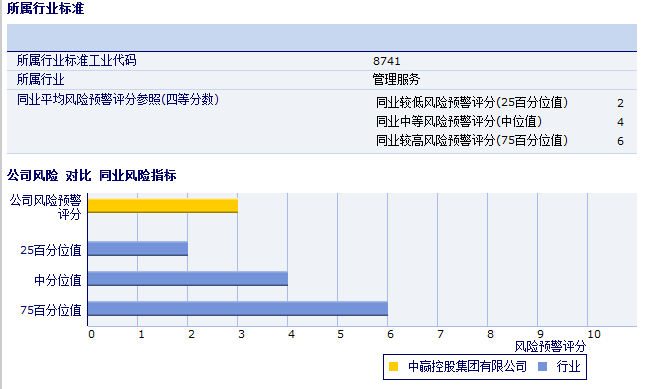Click the 行业 legend label
The width and height of the screenshot is (656, 389).
[569, 366]
